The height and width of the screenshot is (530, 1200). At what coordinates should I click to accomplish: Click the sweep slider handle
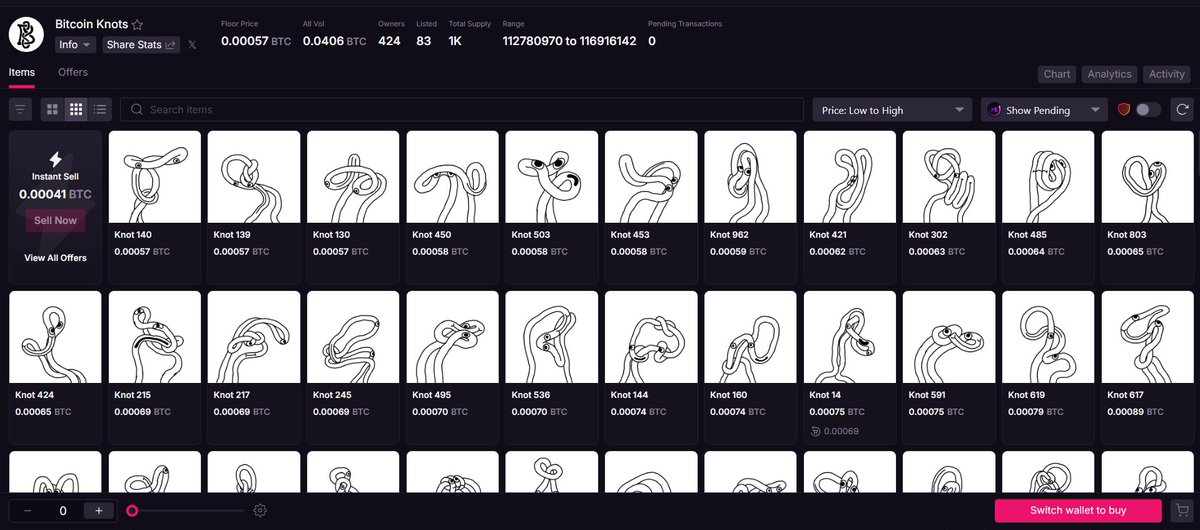(x=132, y=510)
